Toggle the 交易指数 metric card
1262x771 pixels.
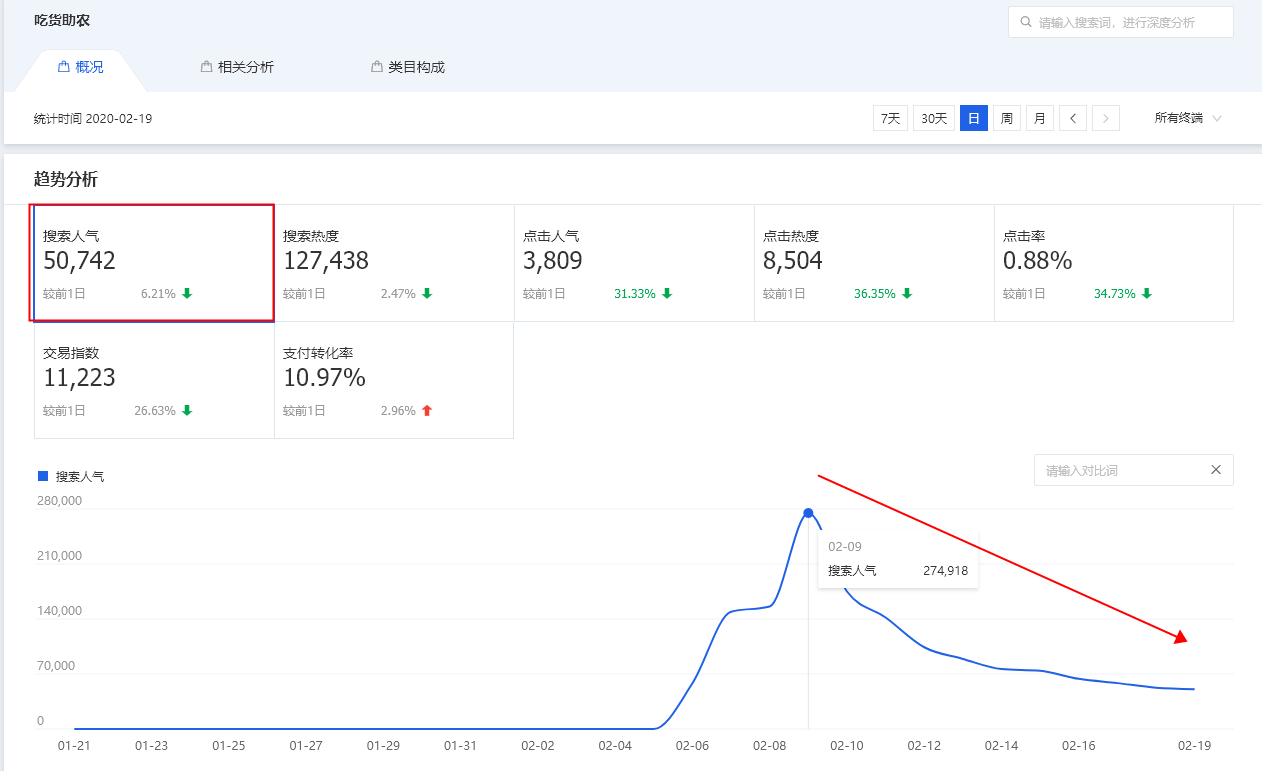pyautogui.click(x=154, y=380)
